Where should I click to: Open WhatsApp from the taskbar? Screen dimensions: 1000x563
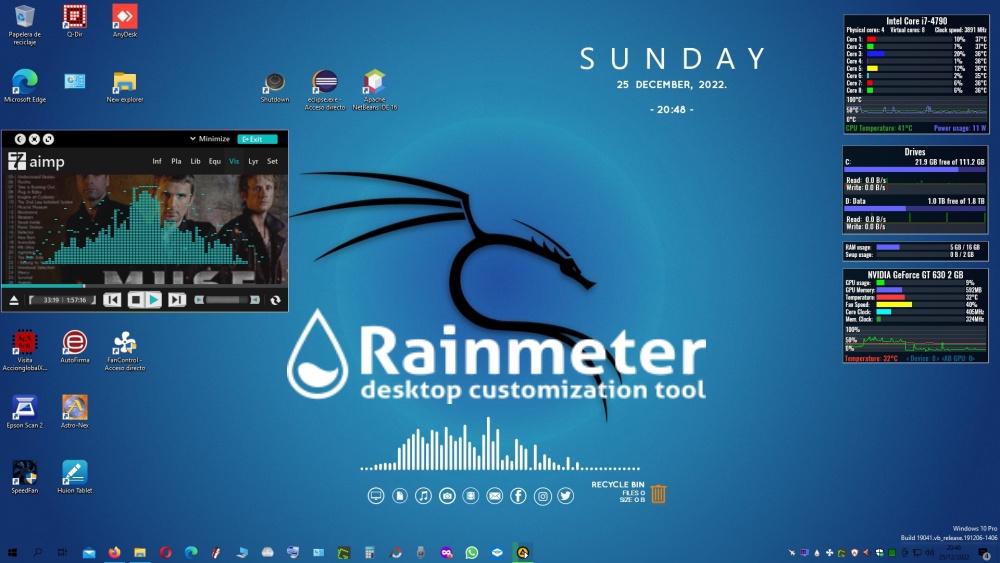click(x=471, y=552)
